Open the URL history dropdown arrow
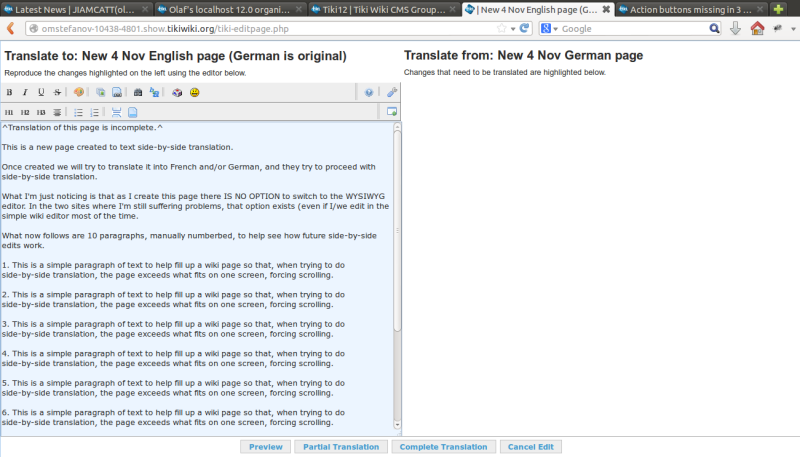Screen dimensions: 800x457 (513, 29)
